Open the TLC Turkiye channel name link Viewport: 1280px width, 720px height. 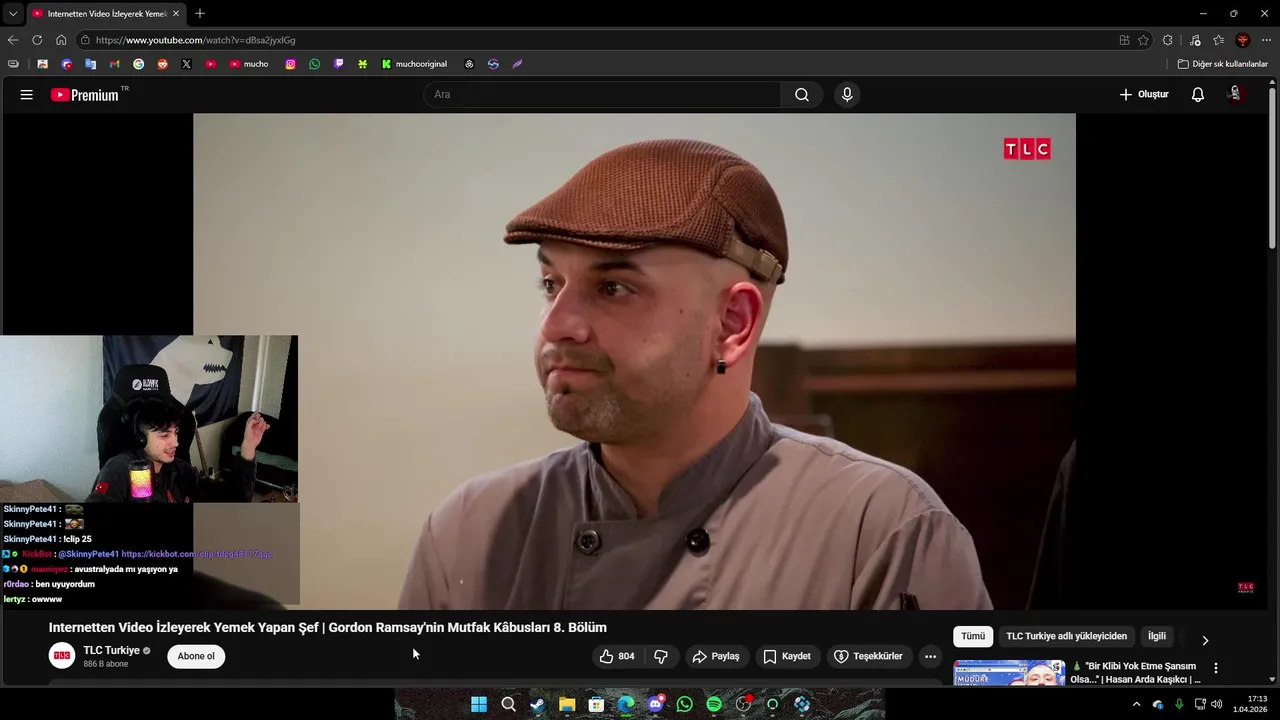click(x=111, y=650)
